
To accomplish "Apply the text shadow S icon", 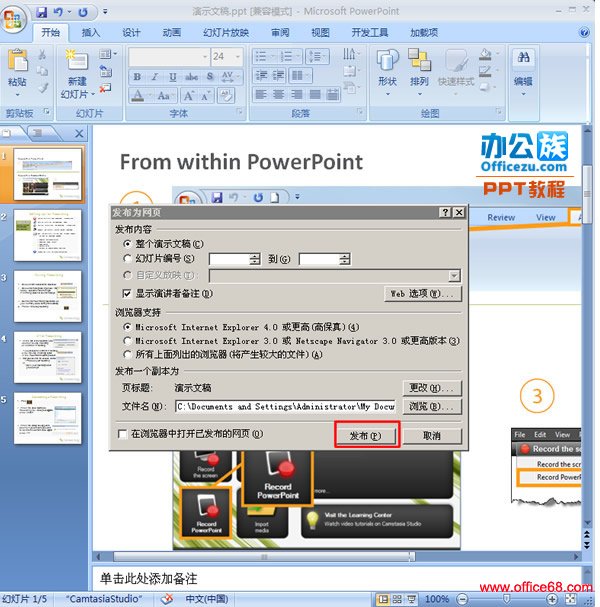I will (209, 77).
